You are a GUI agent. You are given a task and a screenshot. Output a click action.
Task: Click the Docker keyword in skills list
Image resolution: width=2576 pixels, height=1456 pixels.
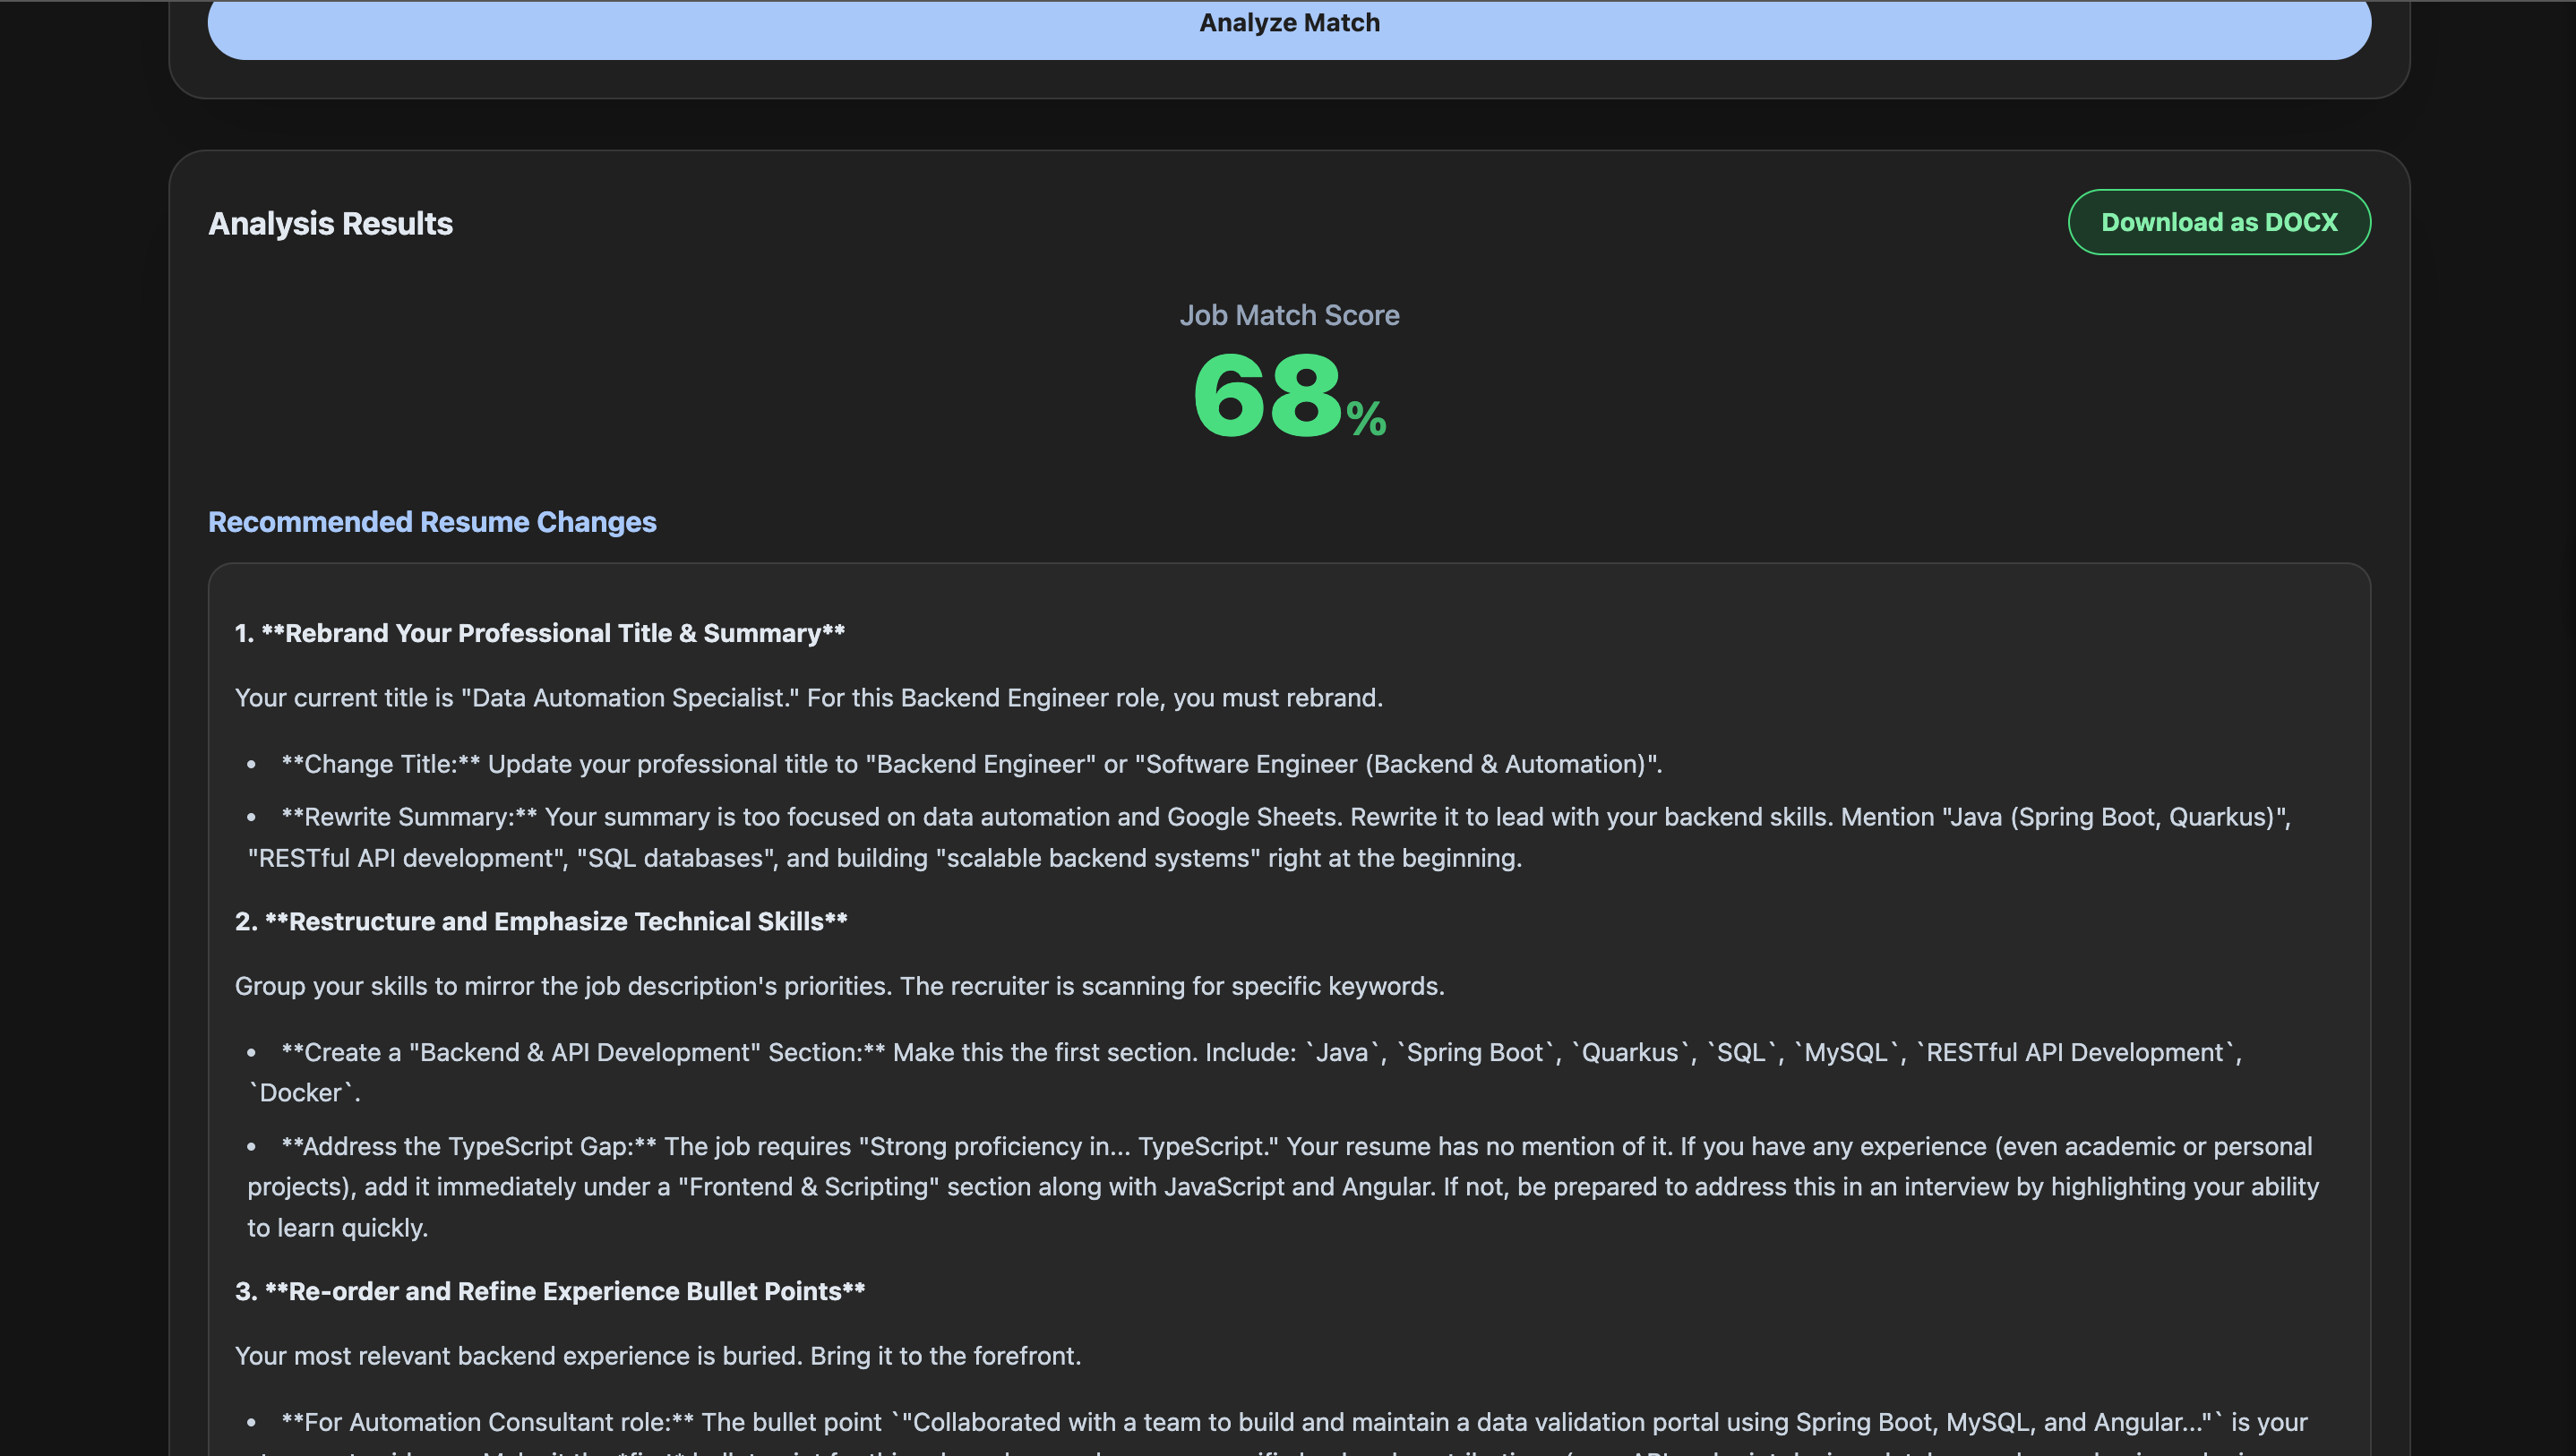coord(303,1093)
